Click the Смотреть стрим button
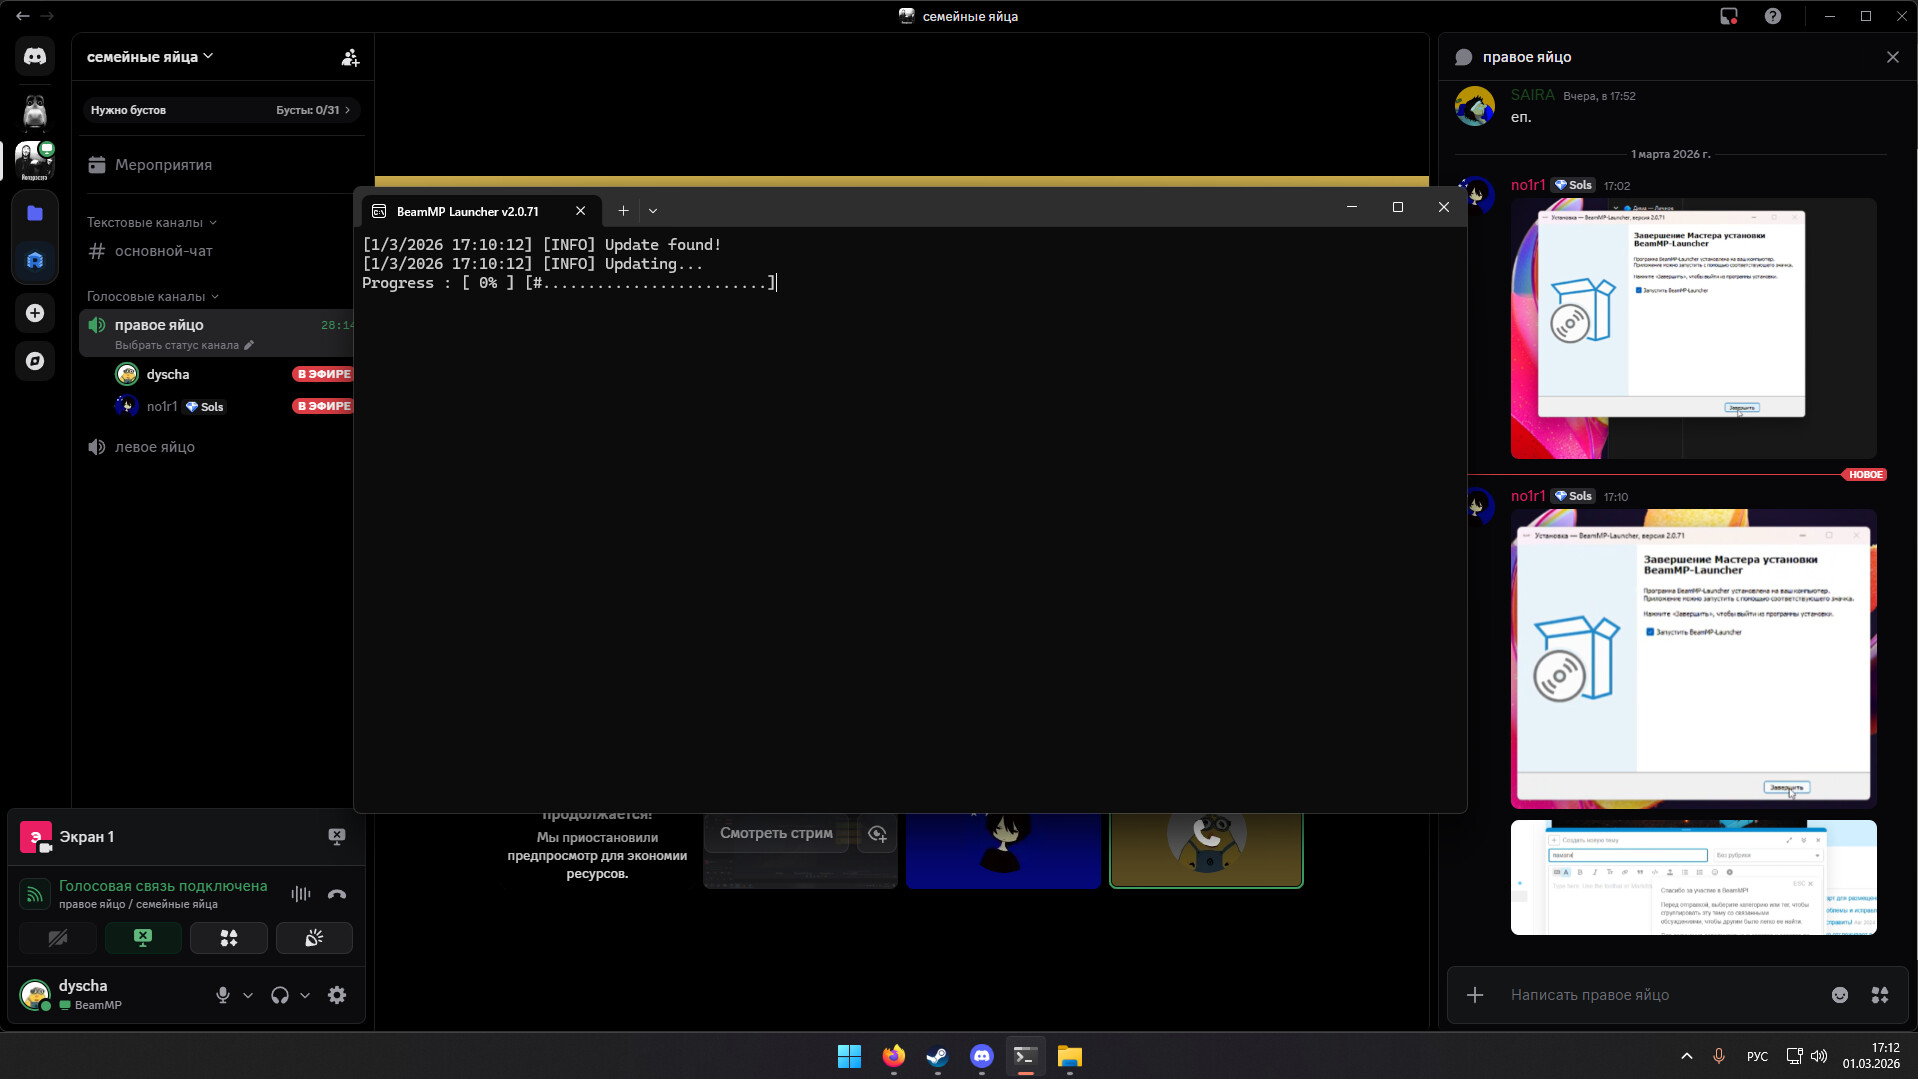 tap(776, 833)
